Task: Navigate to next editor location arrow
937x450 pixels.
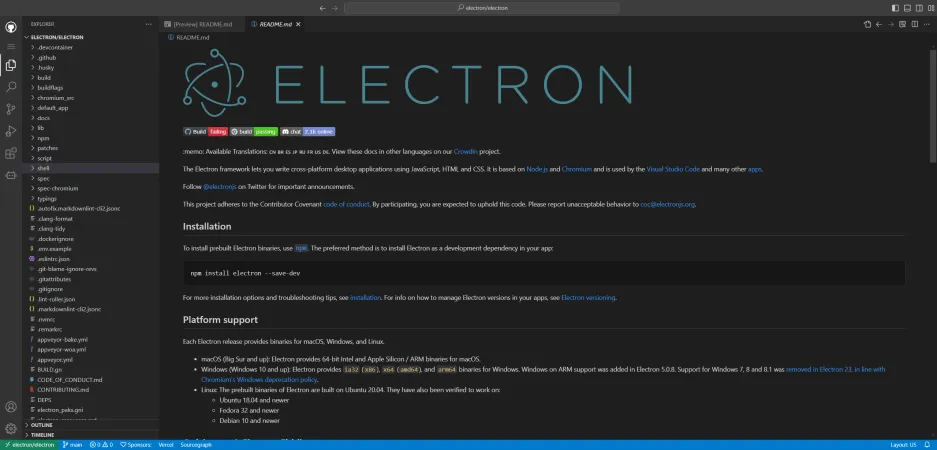Action: tap(891, 25)
